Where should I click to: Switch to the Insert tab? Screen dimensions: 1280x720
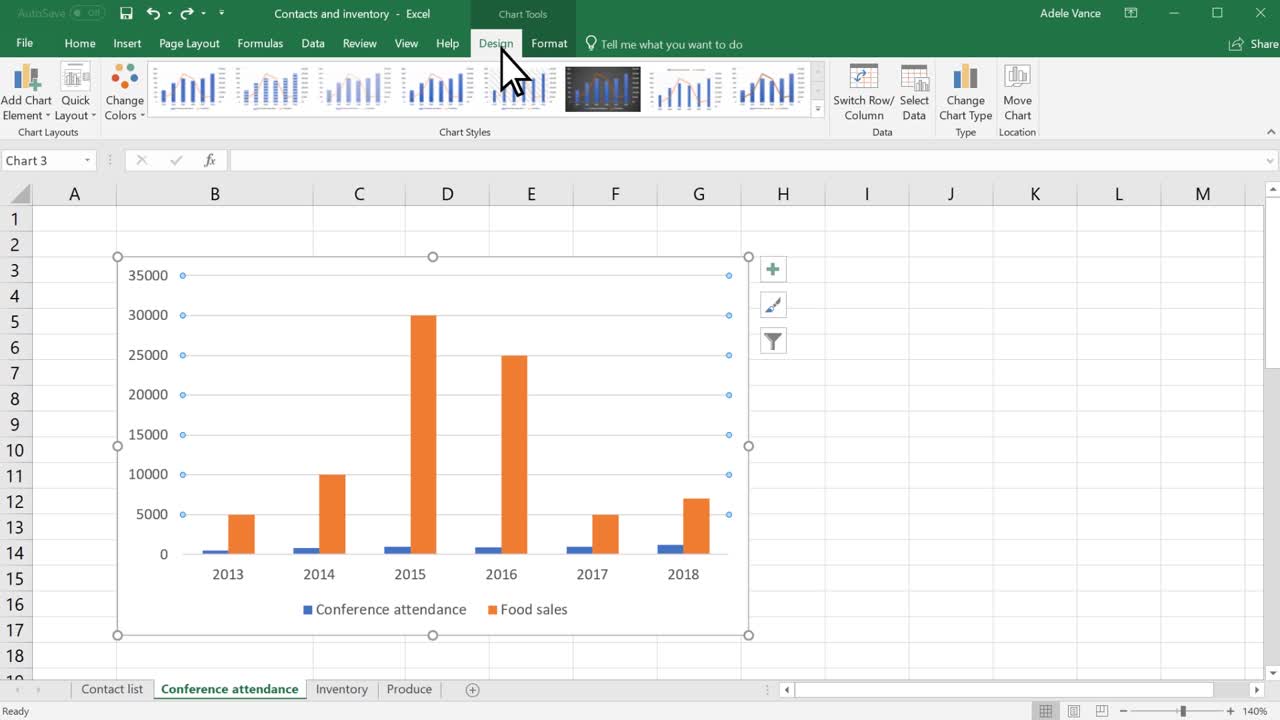click(127, 43)
